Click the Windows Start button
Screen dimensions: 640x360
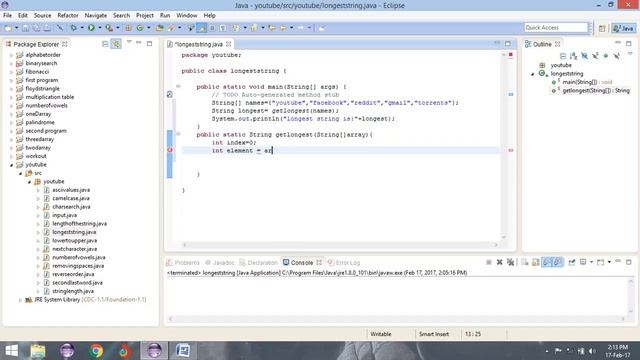(11, 351)
